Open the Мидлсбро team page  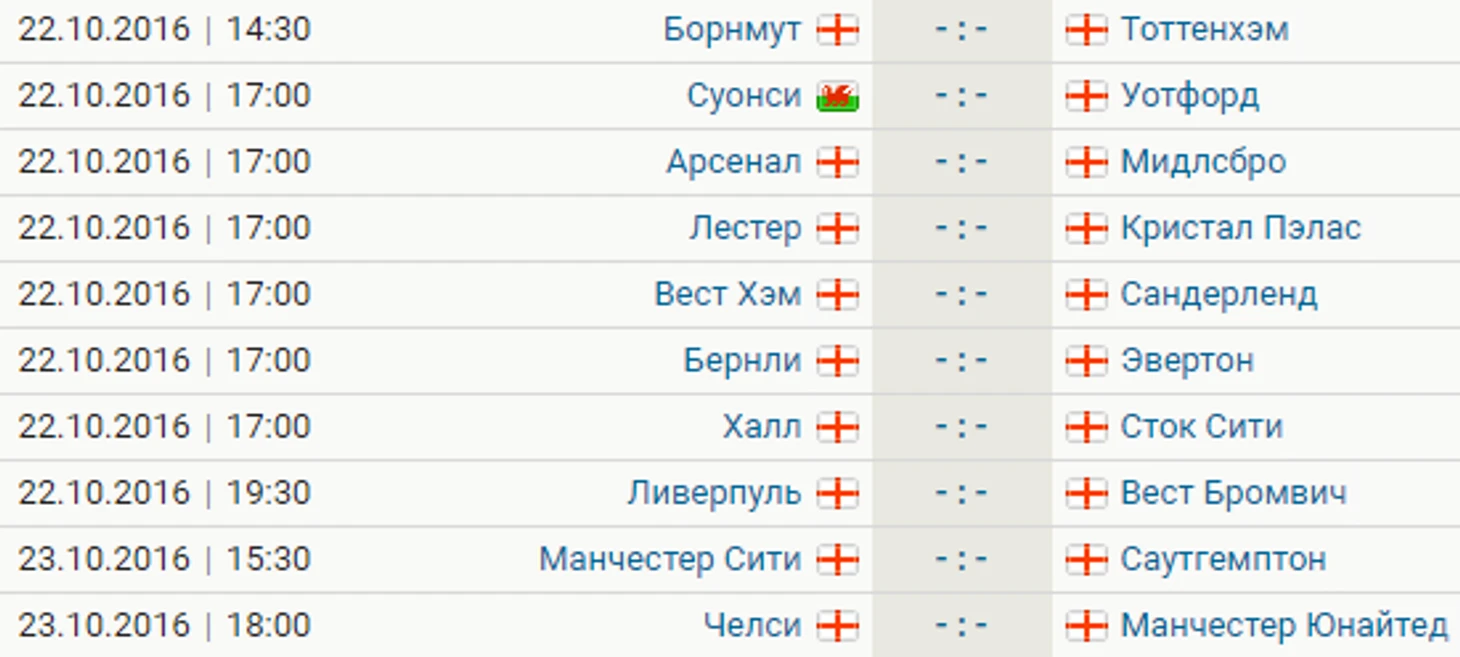click(x=1203, y=162)
